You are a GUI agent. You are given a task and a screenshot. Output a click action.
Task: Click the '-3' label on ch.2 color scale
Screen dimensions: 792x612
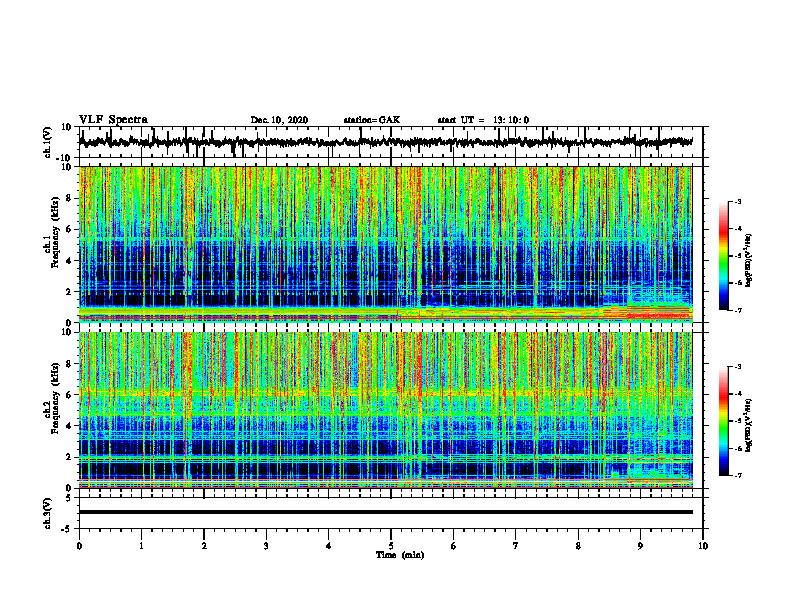(737, 367)
